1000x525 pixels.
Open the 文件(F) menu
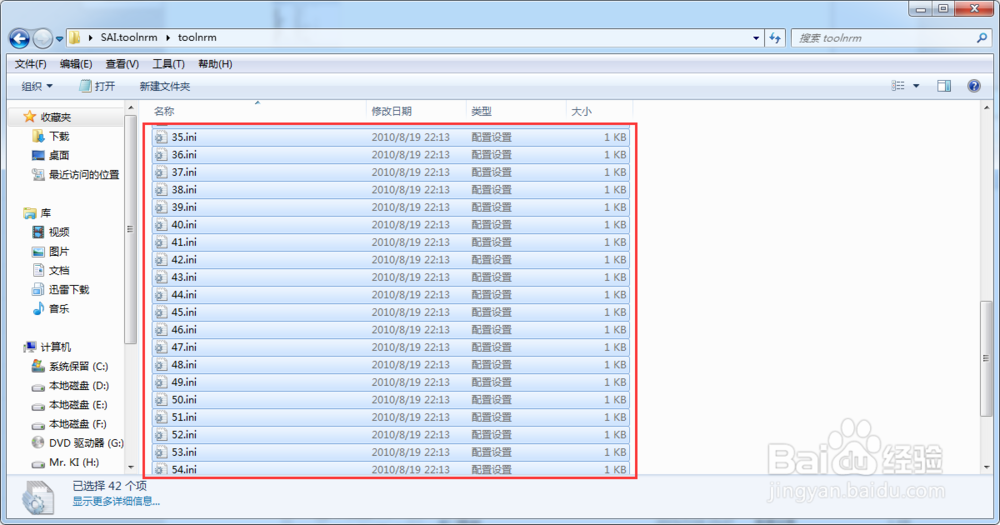[31, 64]
